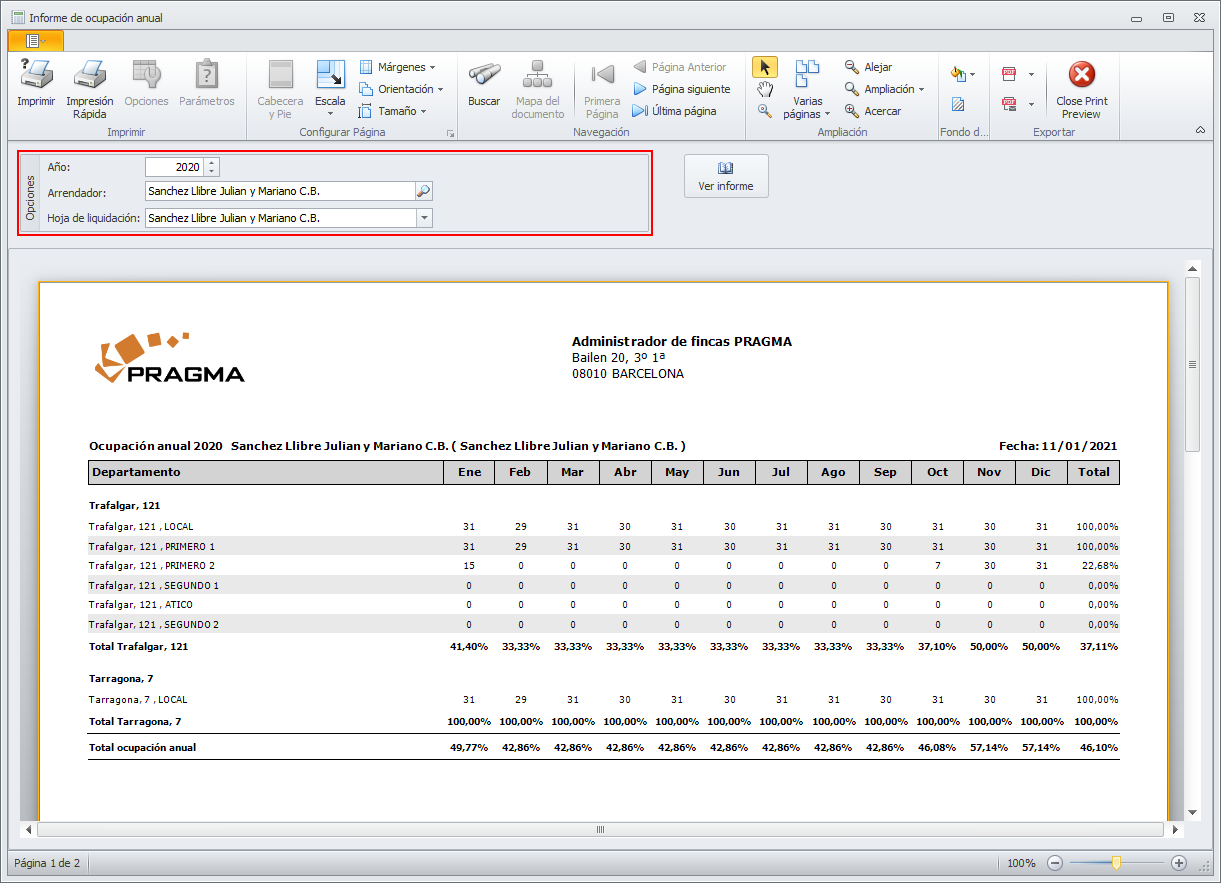Click the zoom slider handle in status bar
Viewport: 1221px width, 883px height.
pos(1116,863)
